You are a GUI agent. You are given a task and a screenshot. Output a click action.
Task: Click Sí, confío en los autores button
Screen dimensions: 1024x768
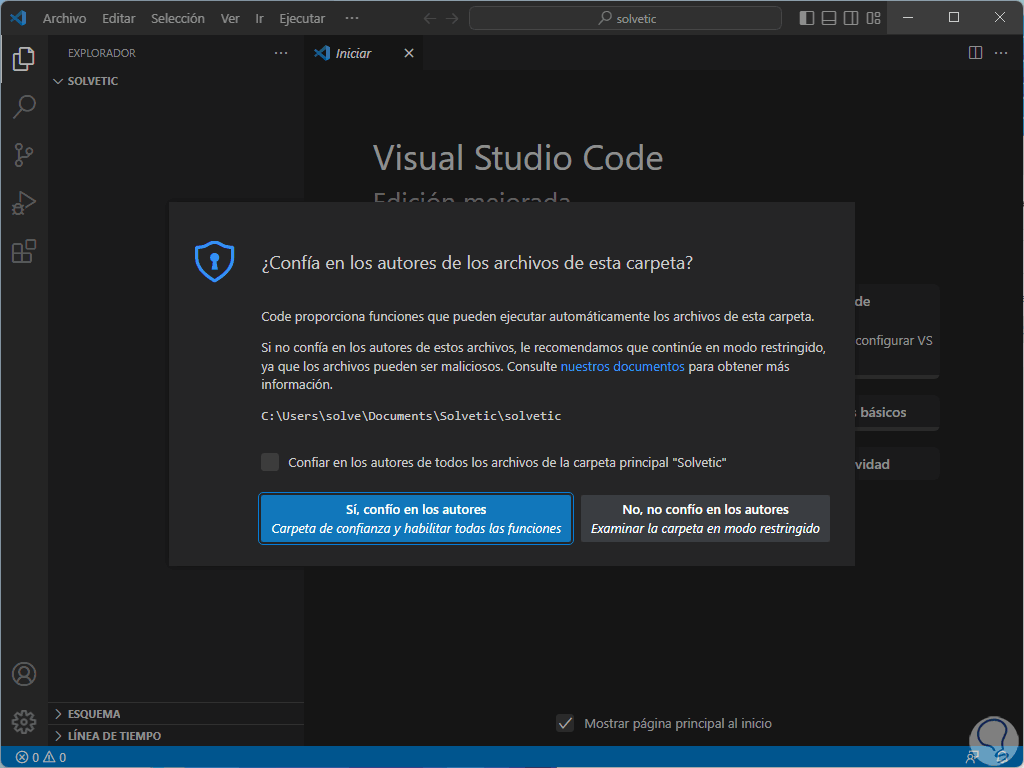coord(416,519)
